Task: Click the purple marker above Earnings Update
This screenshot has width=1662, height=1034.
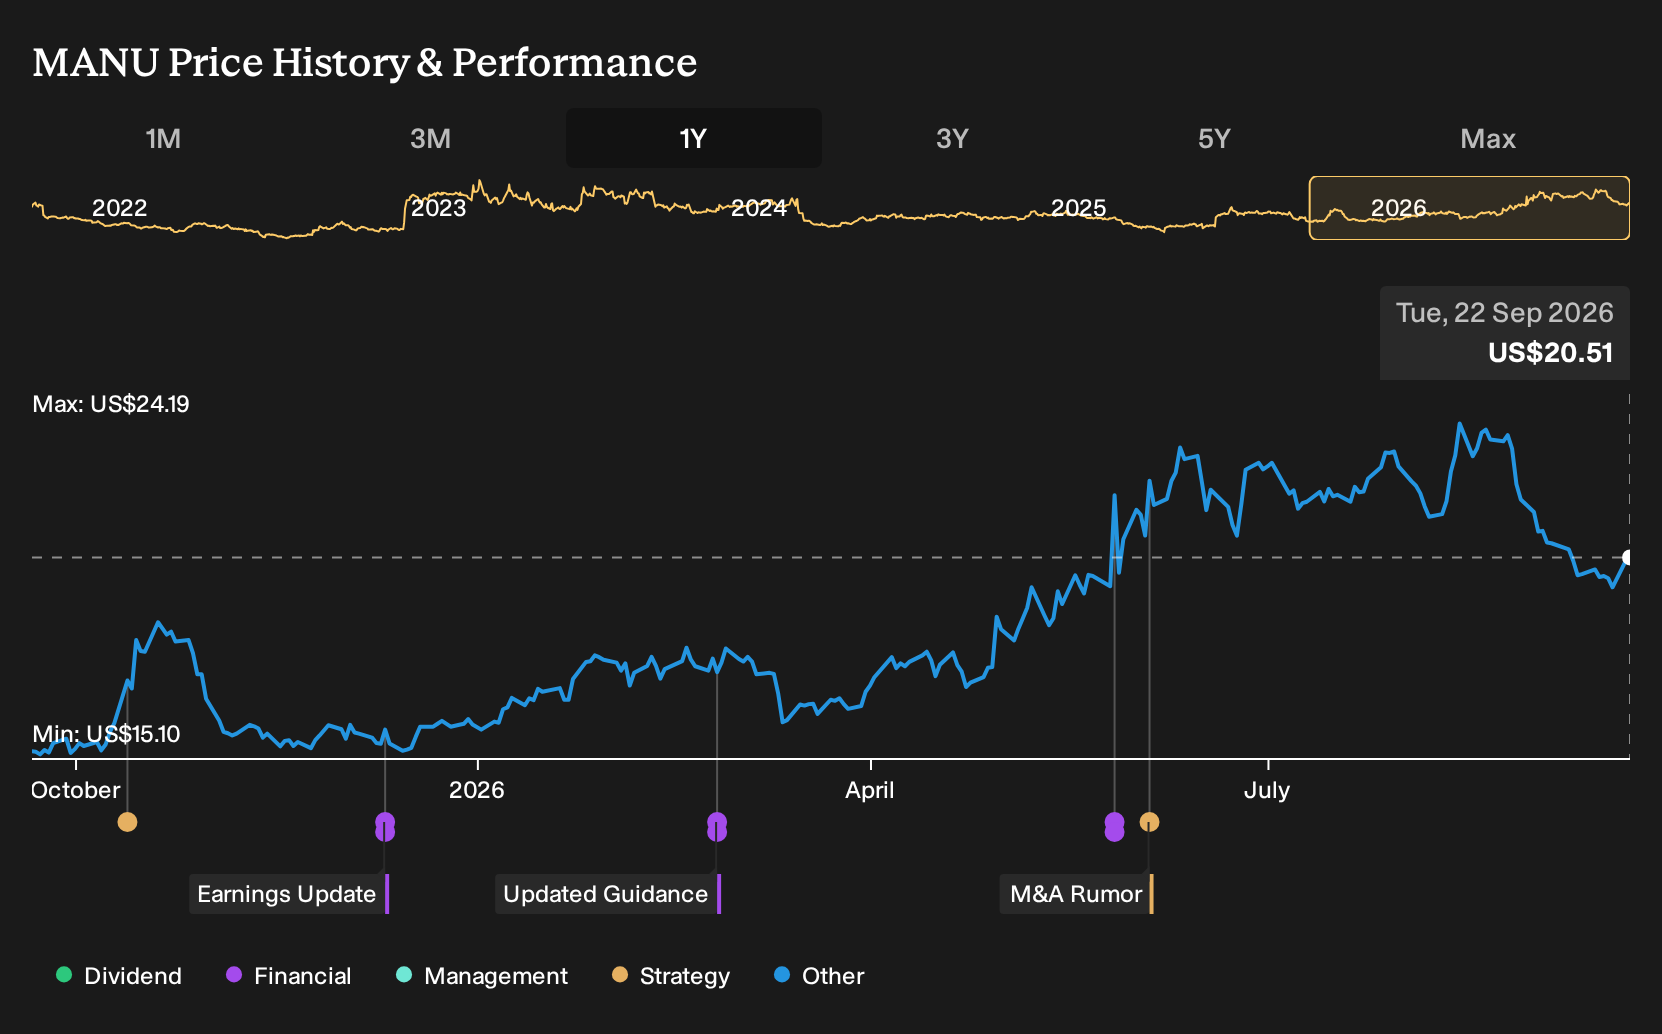Action: [385, 827]
